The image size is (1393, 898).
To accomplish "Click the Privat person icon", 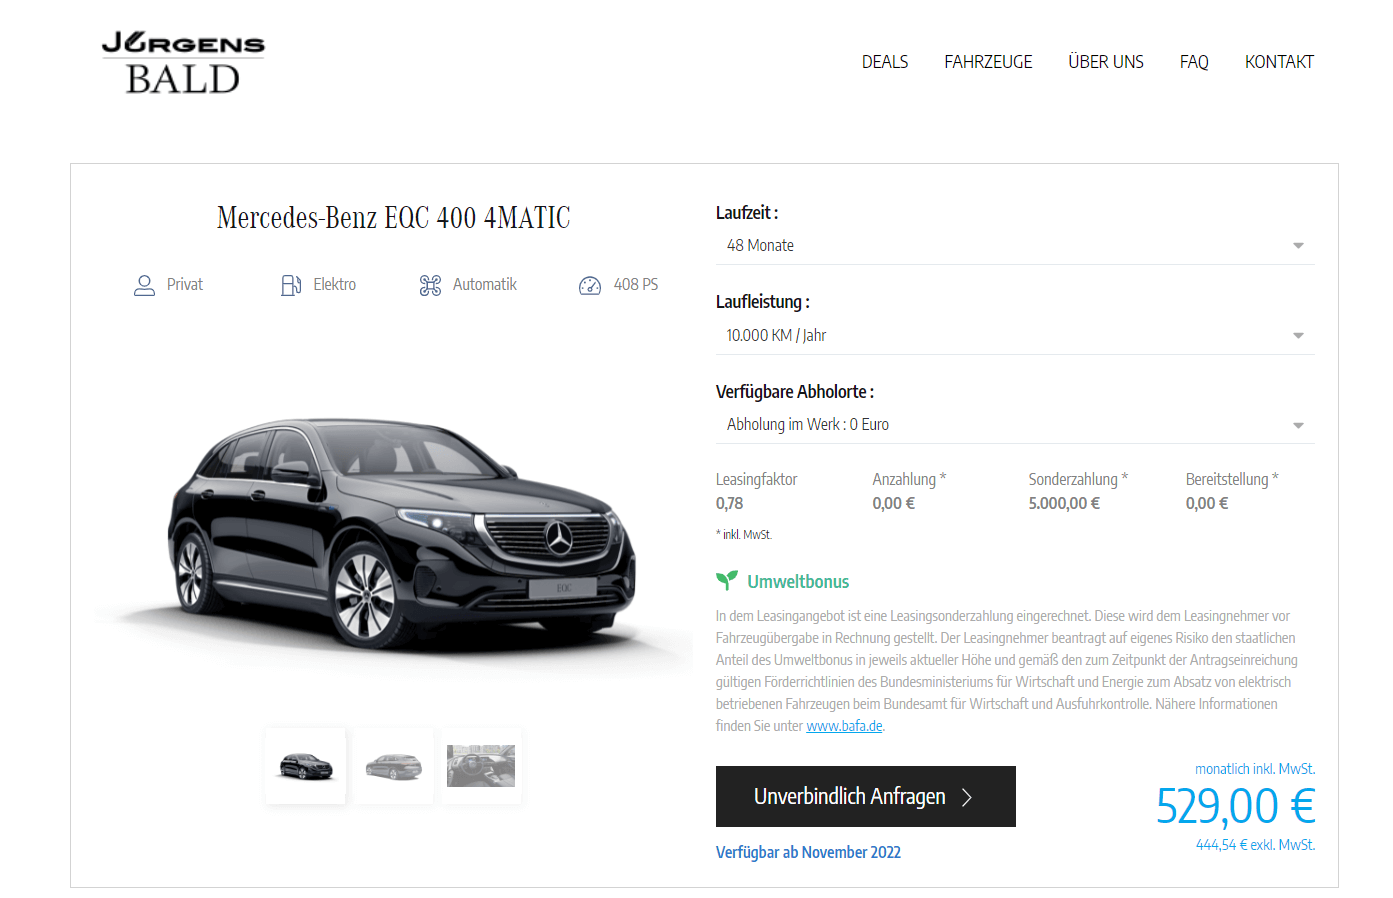I will tap(144, 286).
